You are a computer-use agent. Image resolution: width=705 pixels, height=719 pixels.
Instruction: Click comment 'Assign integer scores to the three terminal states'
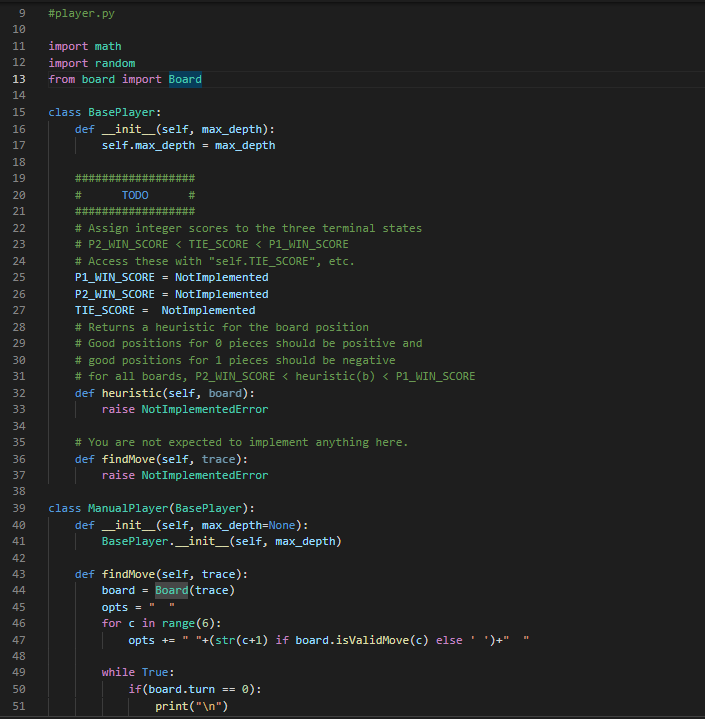249,228
